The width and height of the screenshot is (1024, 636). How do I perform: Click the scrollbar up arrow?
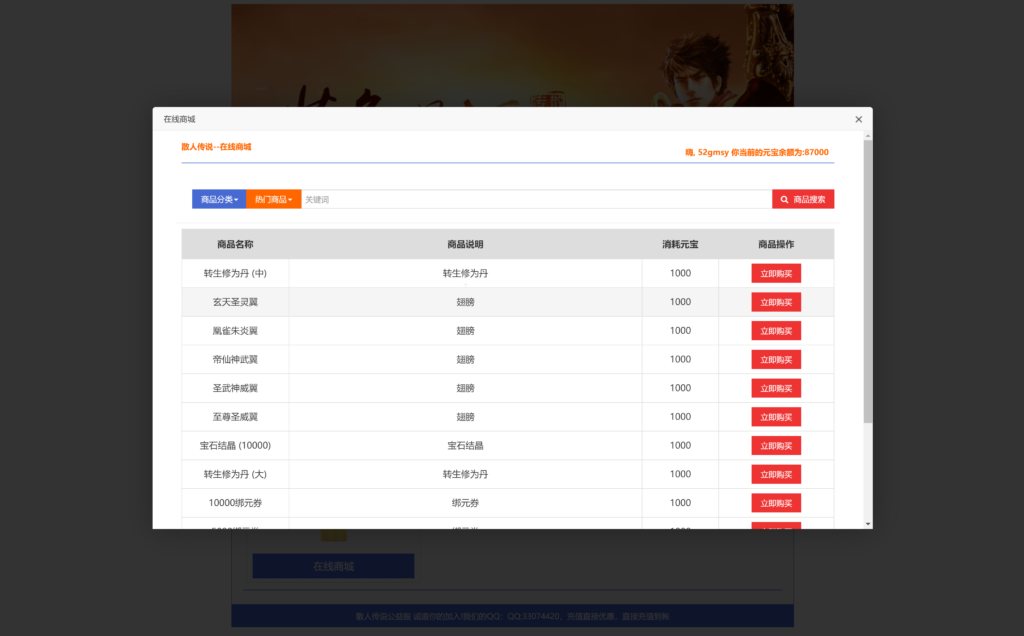867,135
